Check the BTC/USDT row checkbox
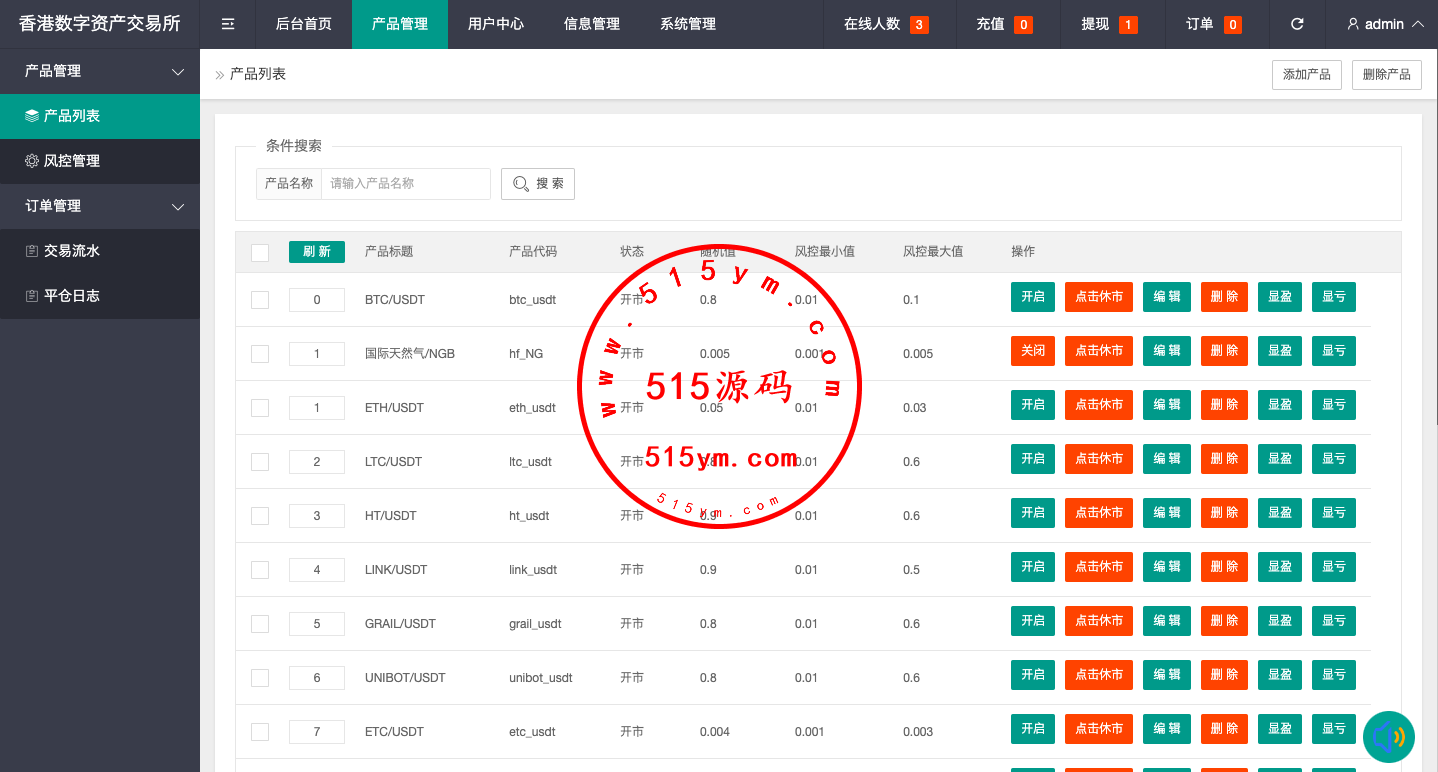The height and width of the screenshot is (772, 1438). (260, 300)
